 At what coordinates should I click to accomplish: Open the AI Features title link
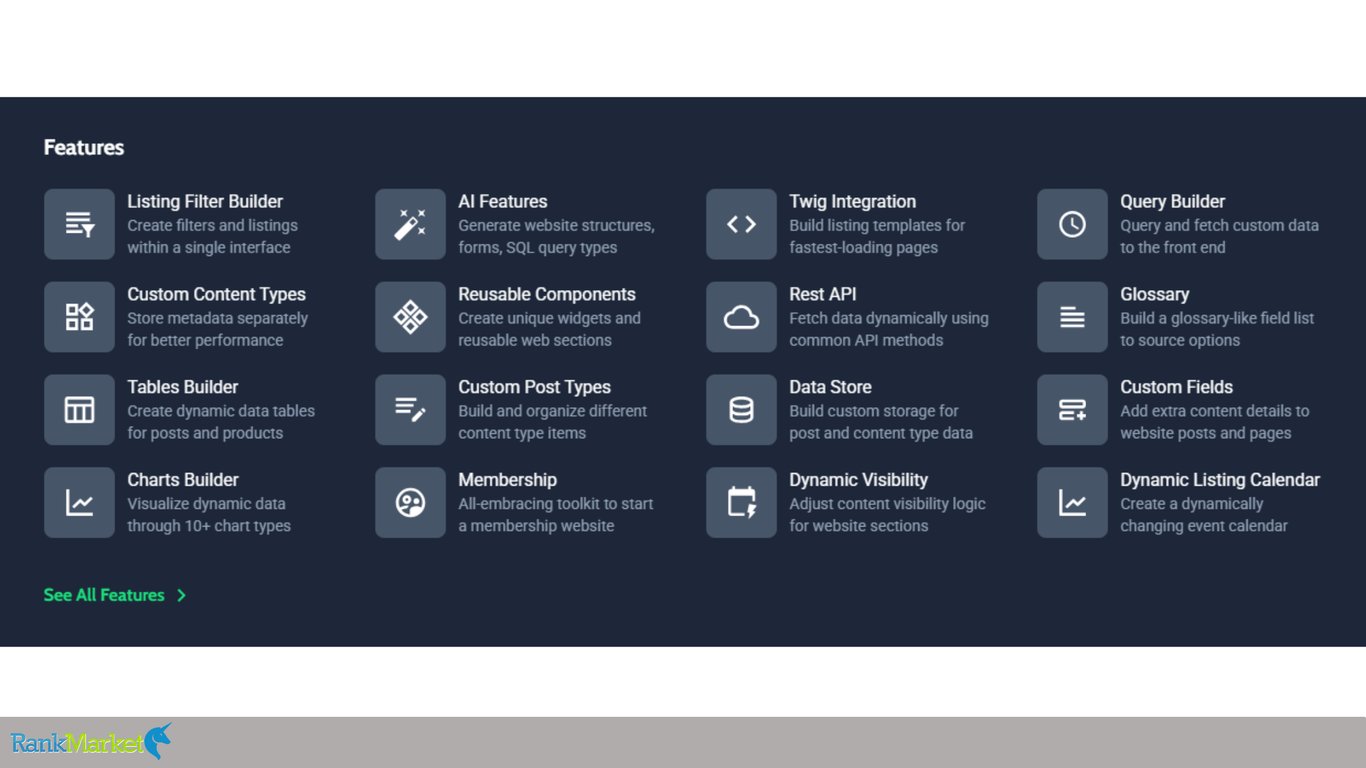(x=503, y=201)
